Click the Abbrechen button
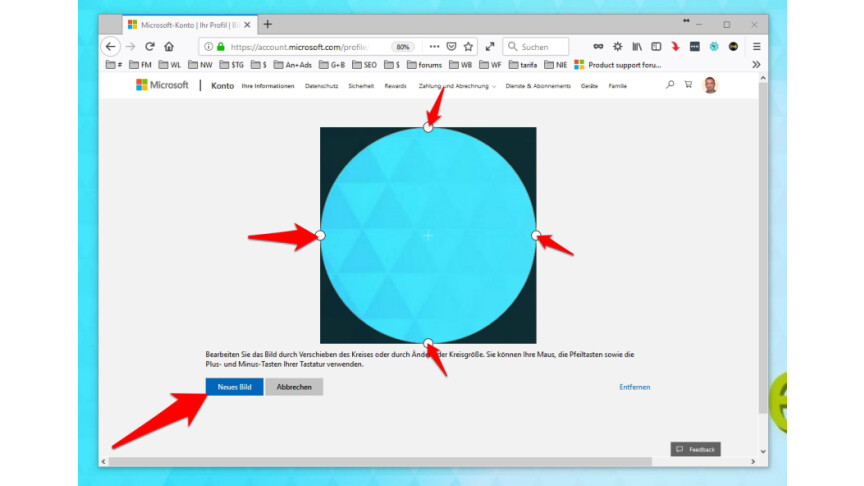Viewport: 864px width, 486px height. [294, 387]
